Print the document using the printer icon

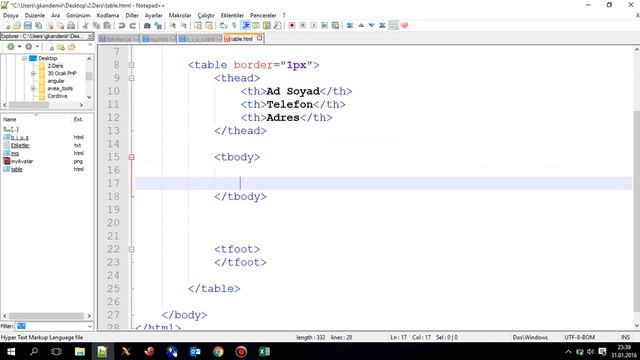point(71,26)
